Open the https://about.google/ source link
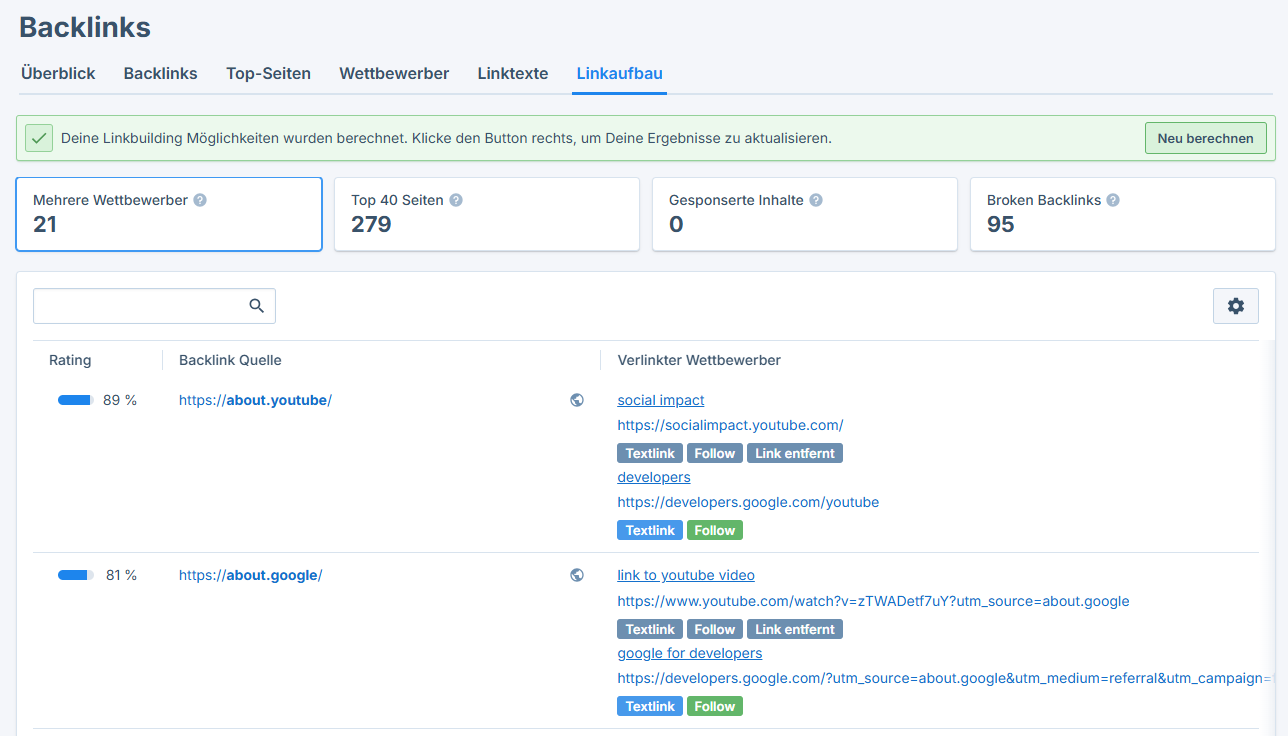The height and width of the screenshot is (736, 1288). click(x=250, y=575)
